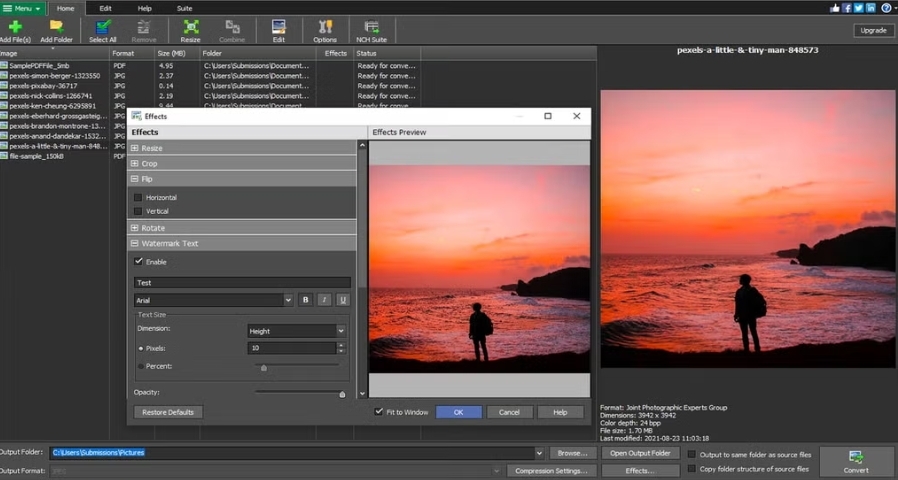Click the Output Folder path field
Screen dimensions: 898x480
pyautogui.click(x=292, y=453)
